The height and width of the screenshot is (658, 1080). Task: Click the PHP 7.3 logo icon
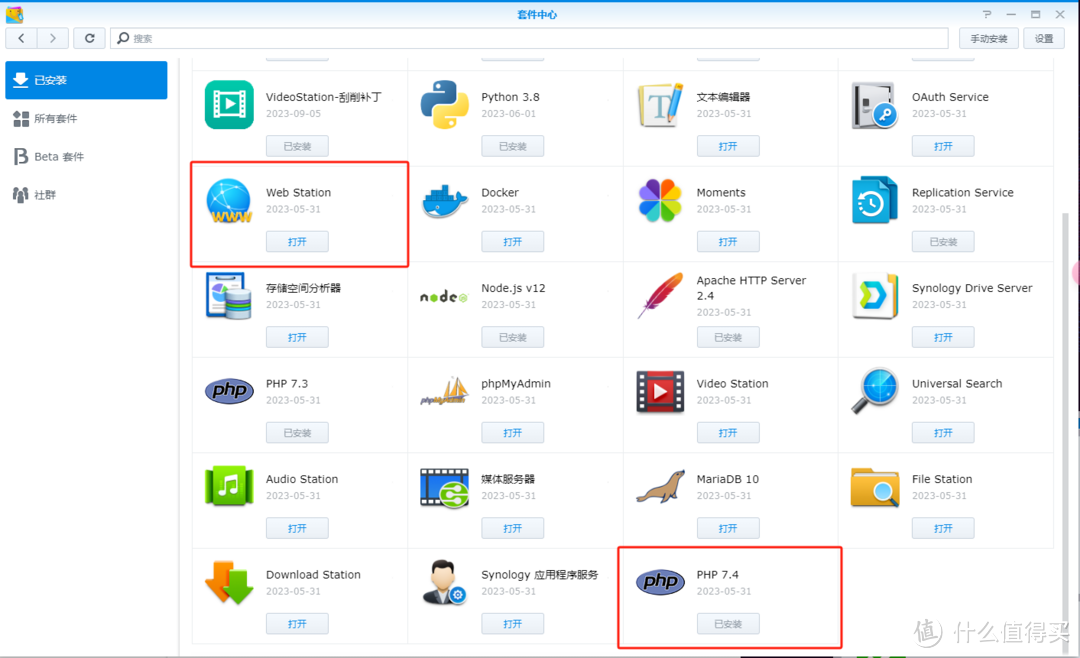click(x=229, y=391)
